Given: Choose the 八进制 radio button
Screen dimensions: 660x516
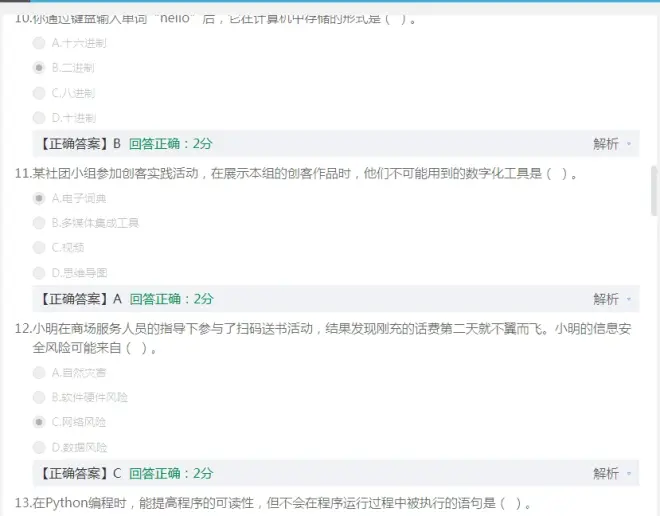Looking at the screenshot, I should pos(39,93).
